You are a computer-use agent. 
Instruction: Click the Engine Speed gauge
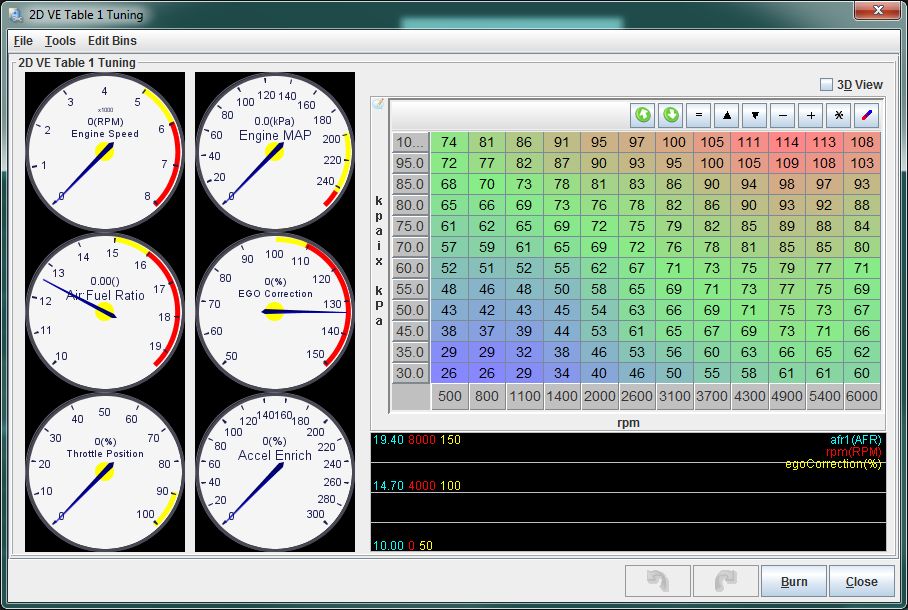105,152
